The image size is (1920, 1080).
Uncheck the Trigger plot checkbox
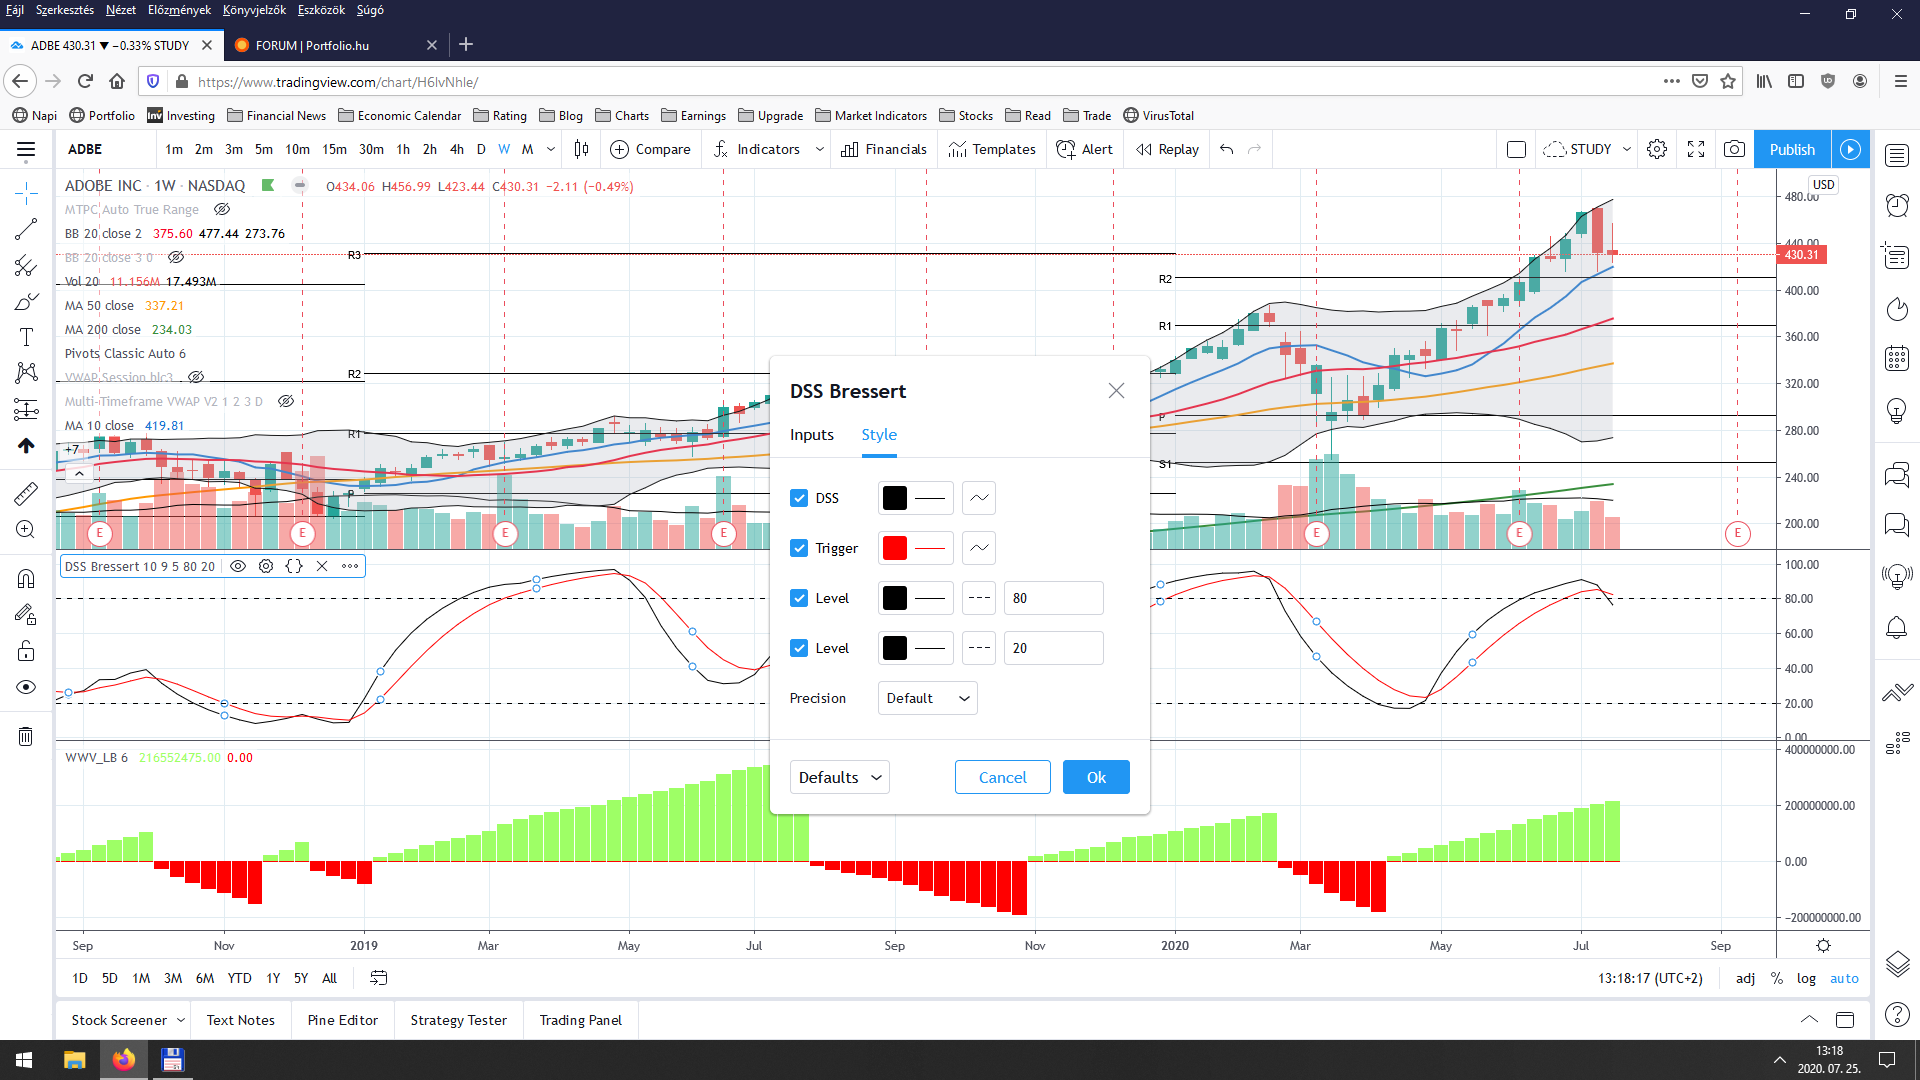pos(799,548)
